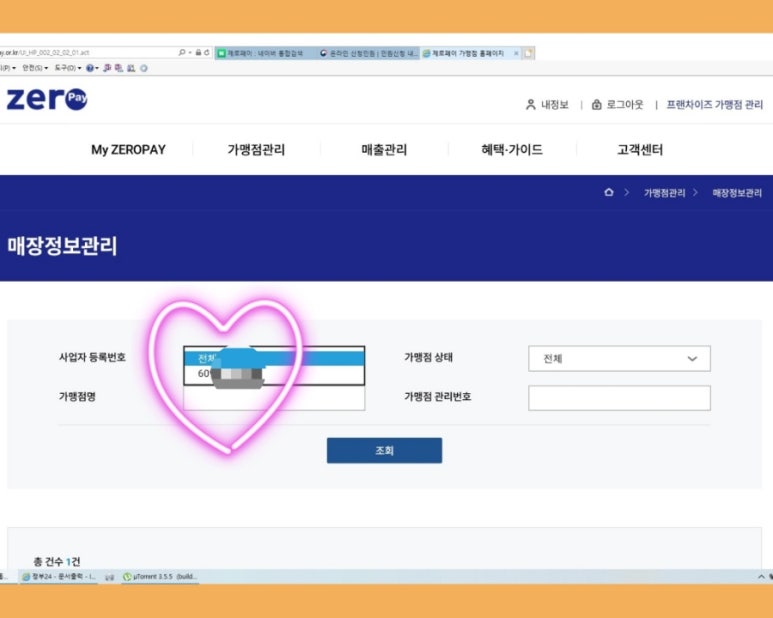This screenshot has height=618, width=773.
Task: Click 매장정보관리 breadcrumb link
Action: (737, 193)
